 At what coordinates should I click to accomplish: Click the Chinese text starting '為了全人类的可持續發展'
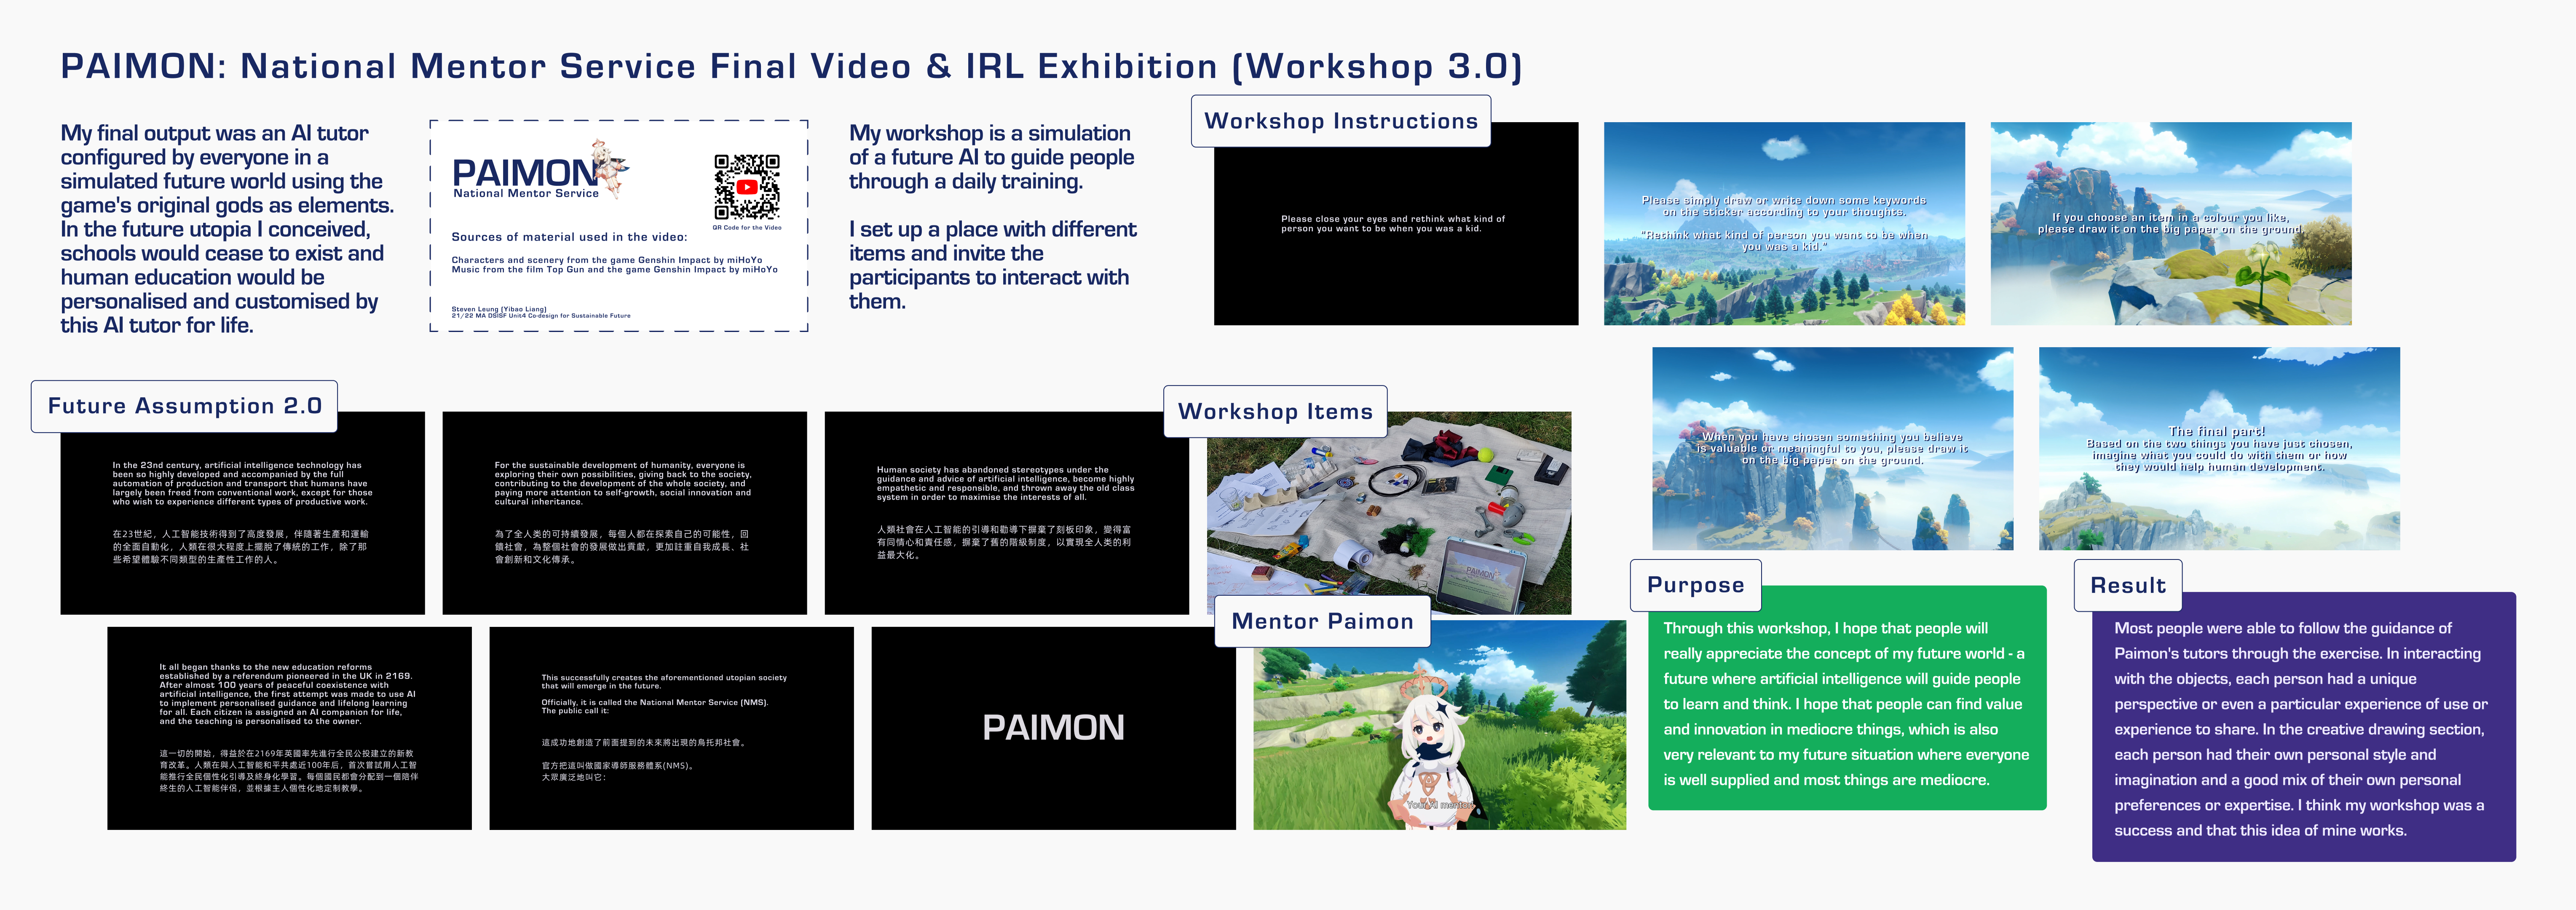click(x=621, y=547)
